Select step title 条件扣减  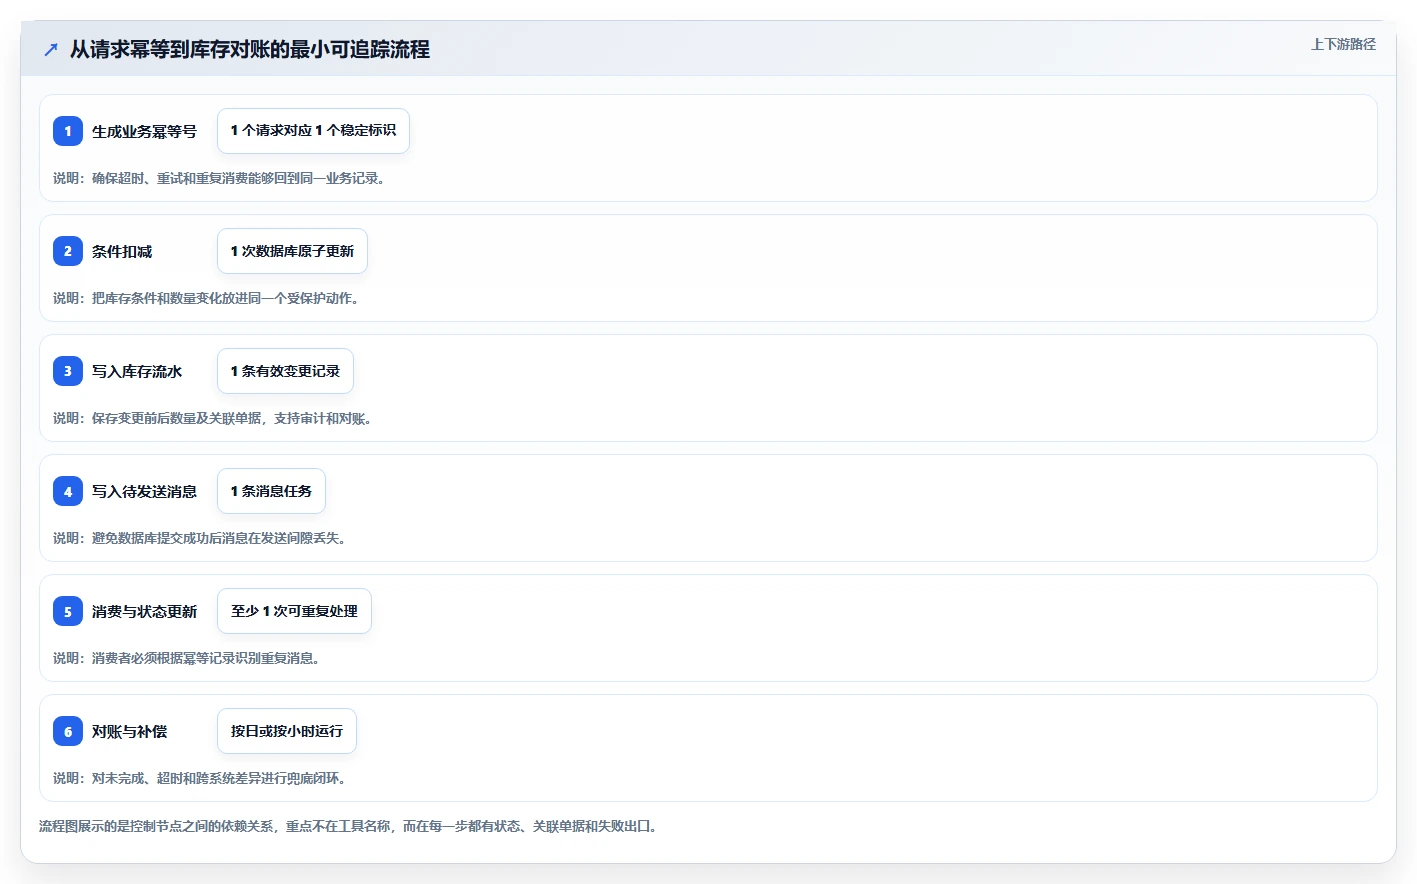click(x=122, y=251)
